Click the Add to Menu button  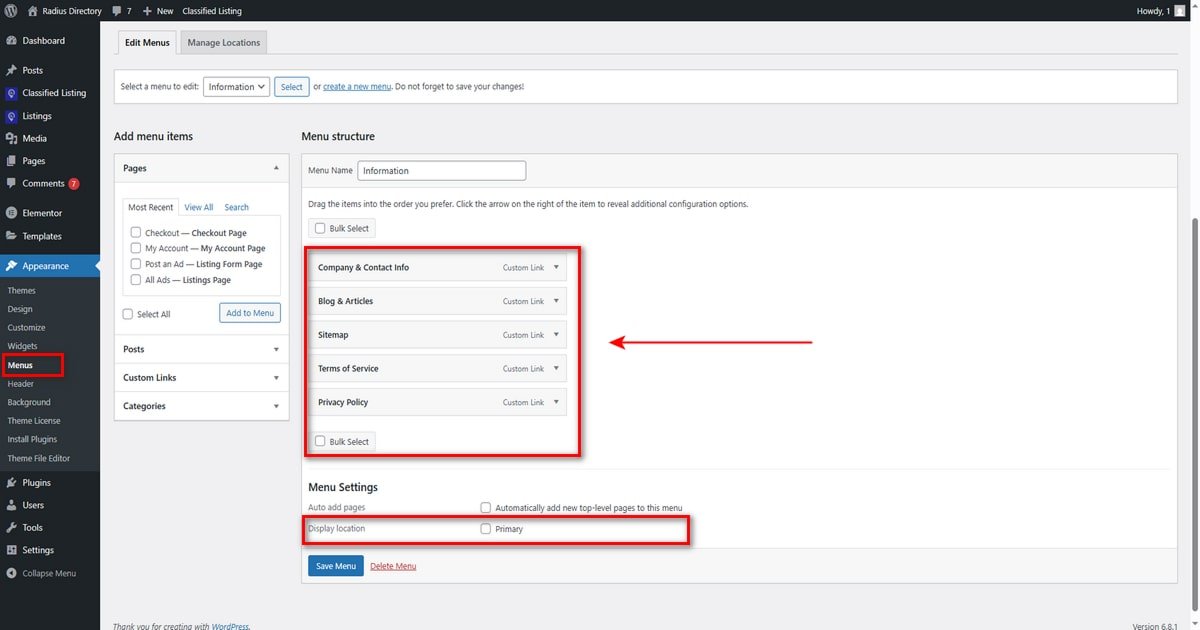click(250, 313)
